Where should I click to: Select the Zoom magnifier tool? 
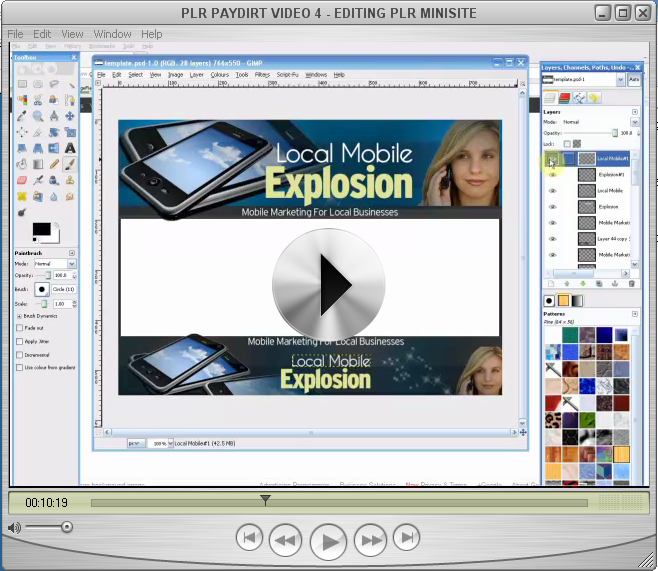point(38,116)
